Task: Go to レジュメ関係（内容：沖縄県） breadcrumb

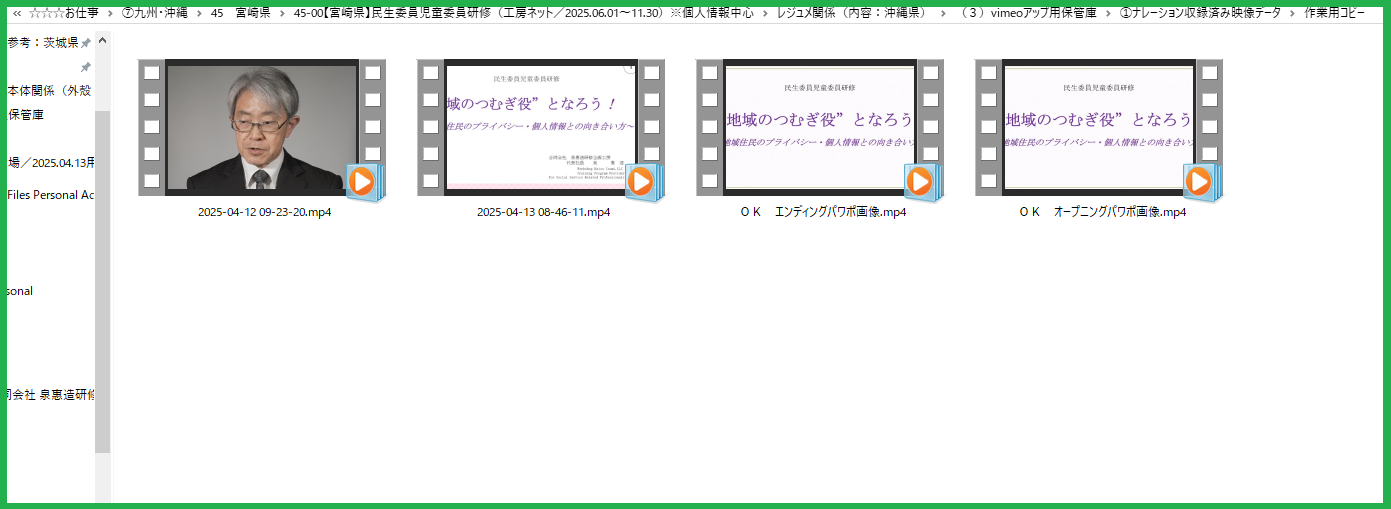Action: pyautogui.click(x=852, y=12)
